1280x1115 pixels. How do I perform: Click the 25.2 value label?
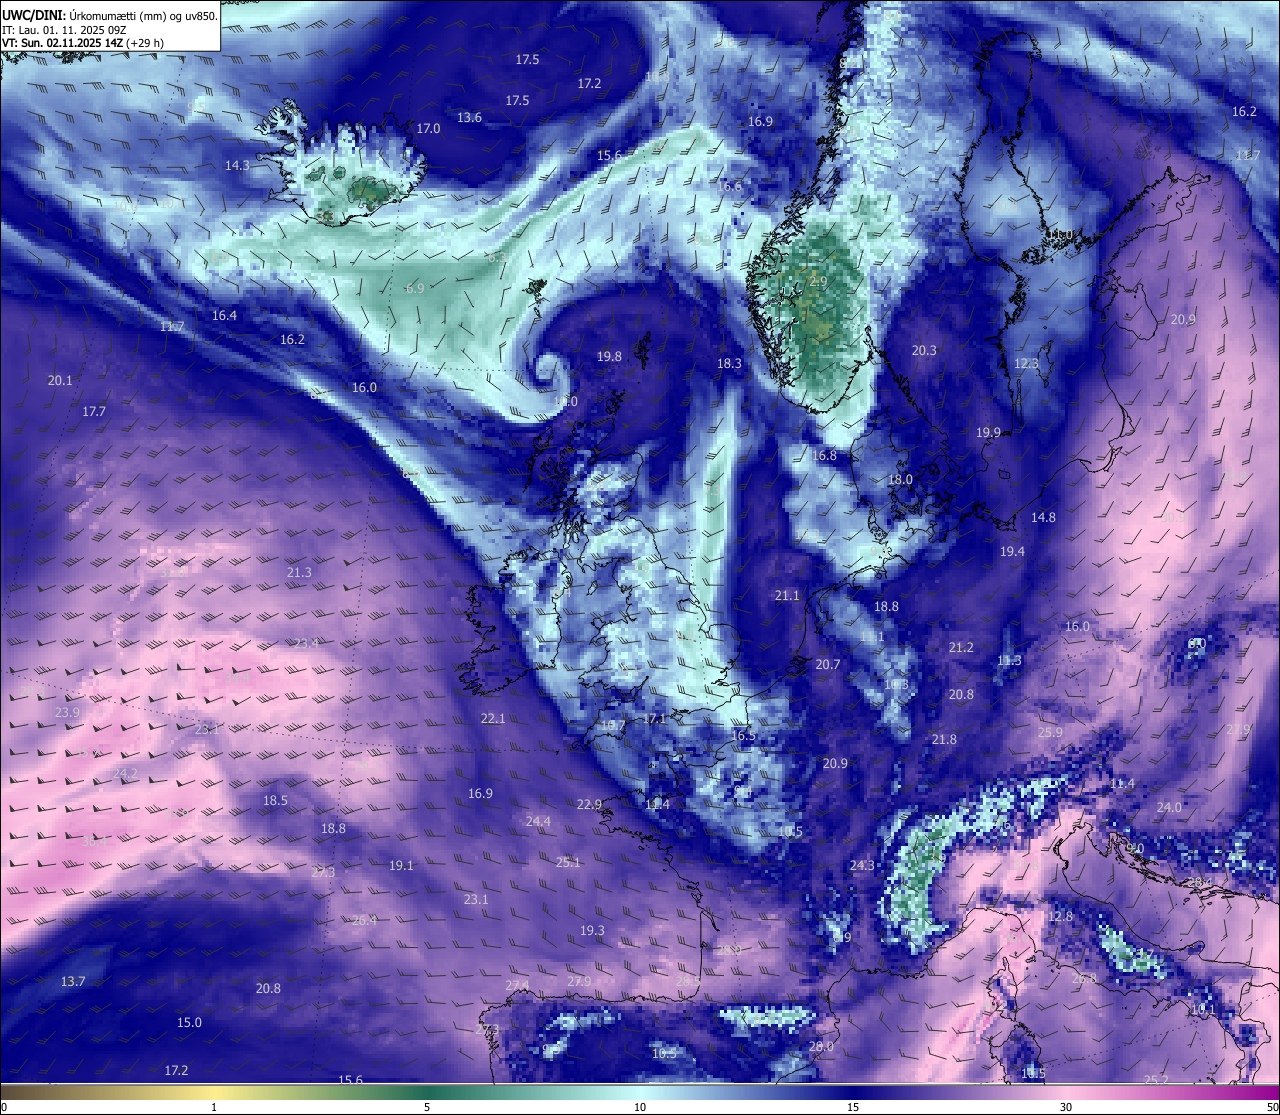1156,1080
